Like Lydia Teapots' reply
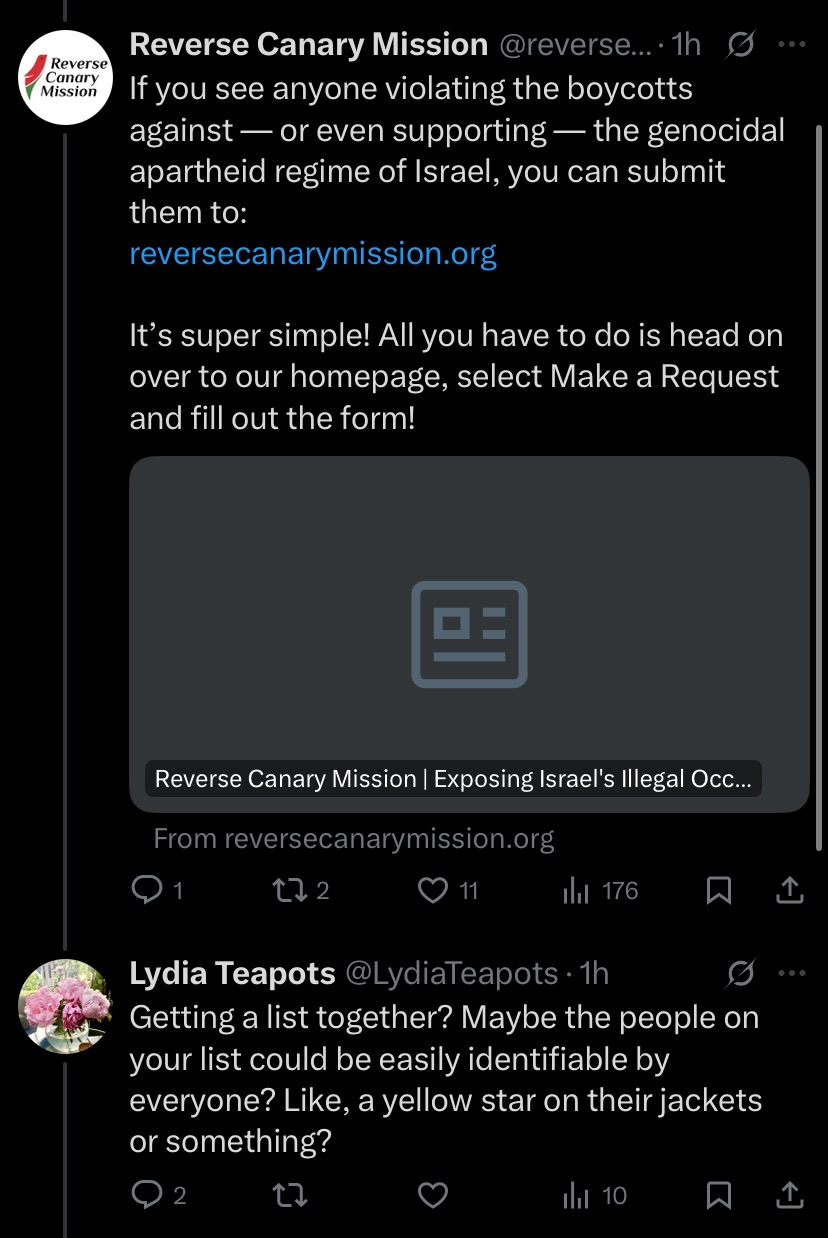The image size is (828, 1238). tap(432, 1194)
